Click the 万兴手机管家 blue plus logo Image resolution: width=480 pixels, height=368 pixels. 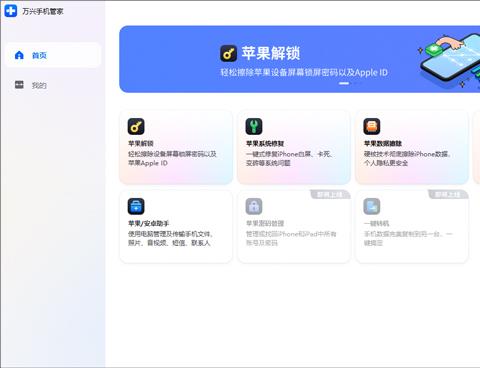[10, 11]
